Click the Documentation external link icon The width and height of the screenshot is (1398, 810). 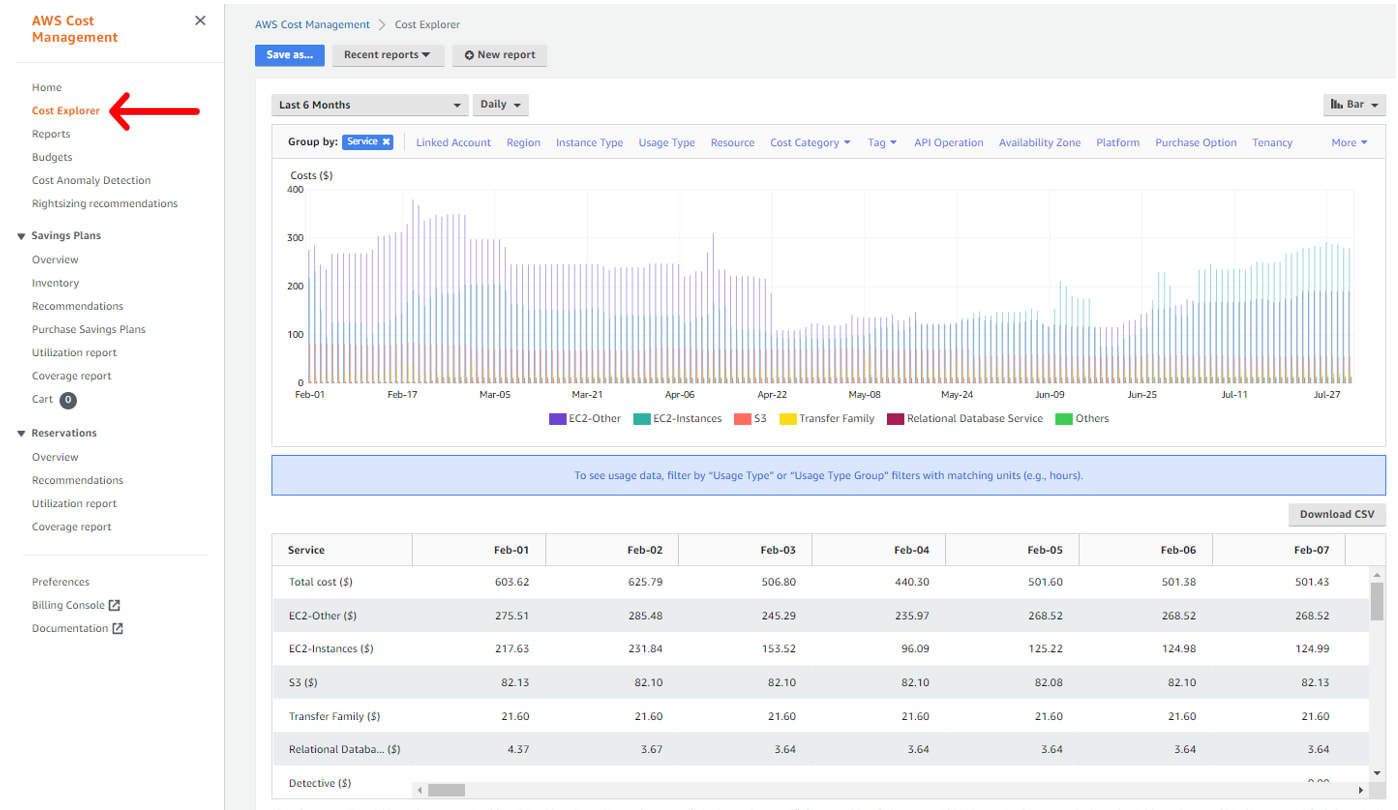click(118, 628)
